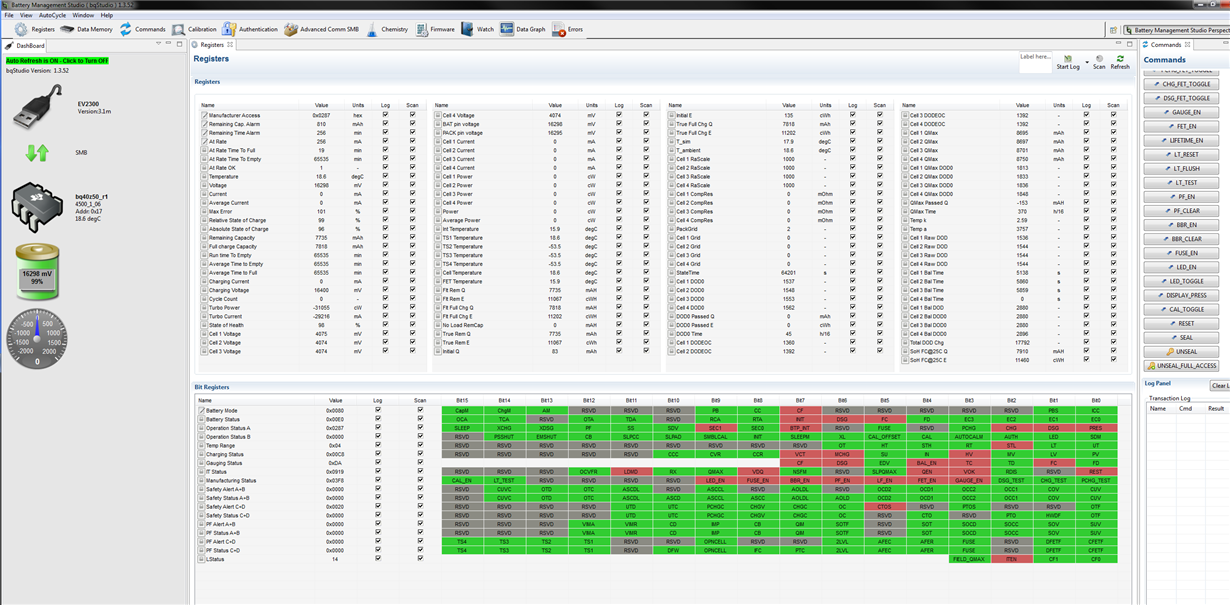Open the View menu
The width and height of the screenshot is (1230, 605).
pos(26,15)
